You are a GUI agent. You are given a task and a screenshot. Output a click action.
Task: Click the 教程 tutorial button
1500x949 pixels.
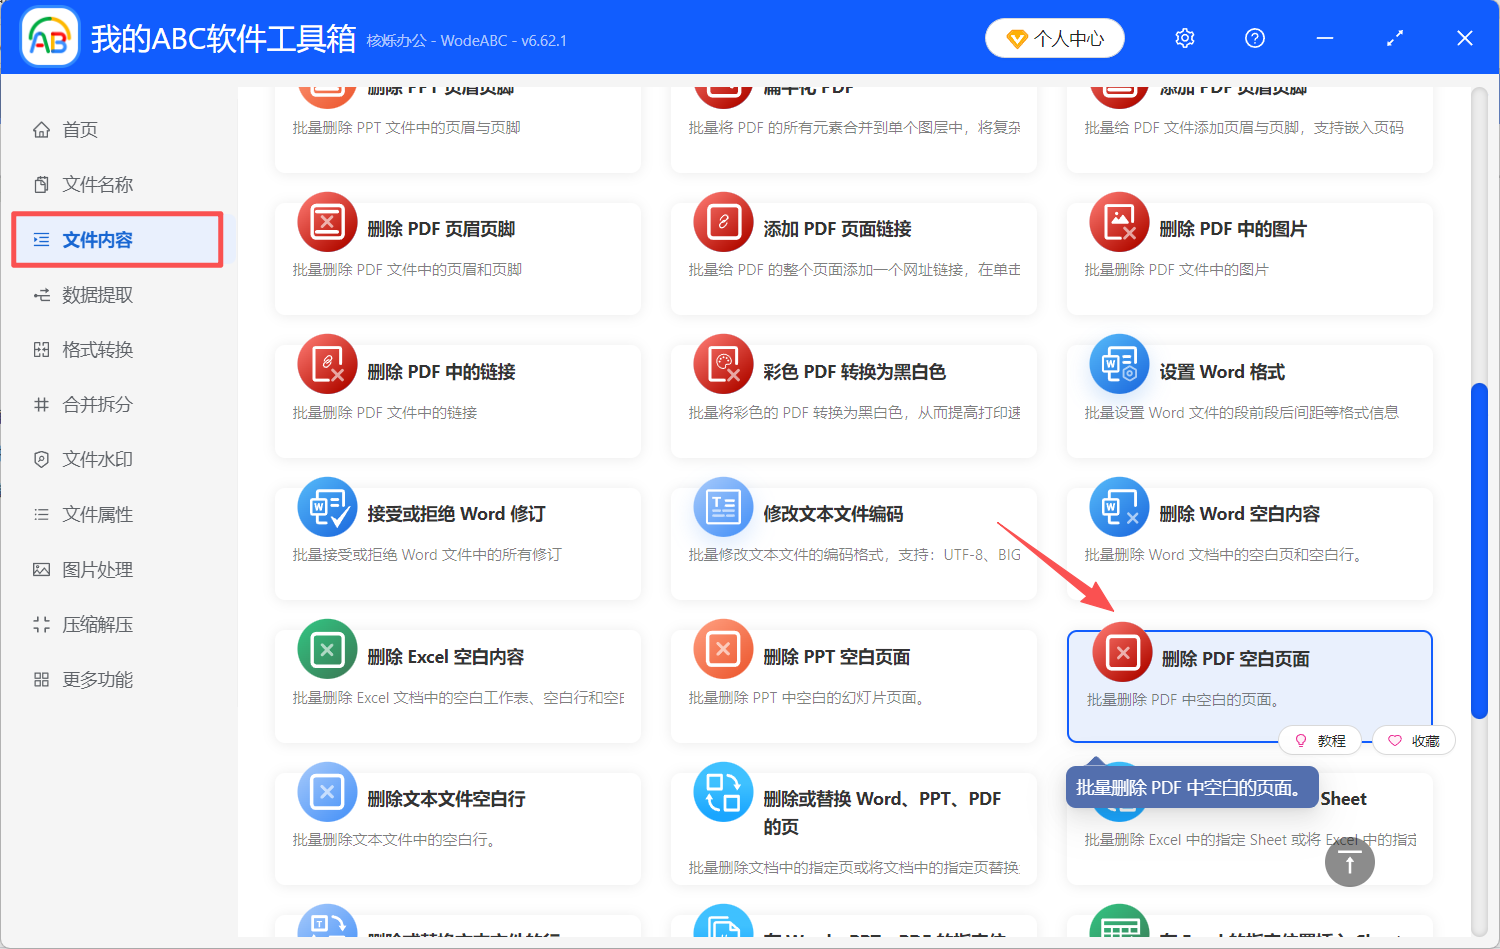[1320, 740]
